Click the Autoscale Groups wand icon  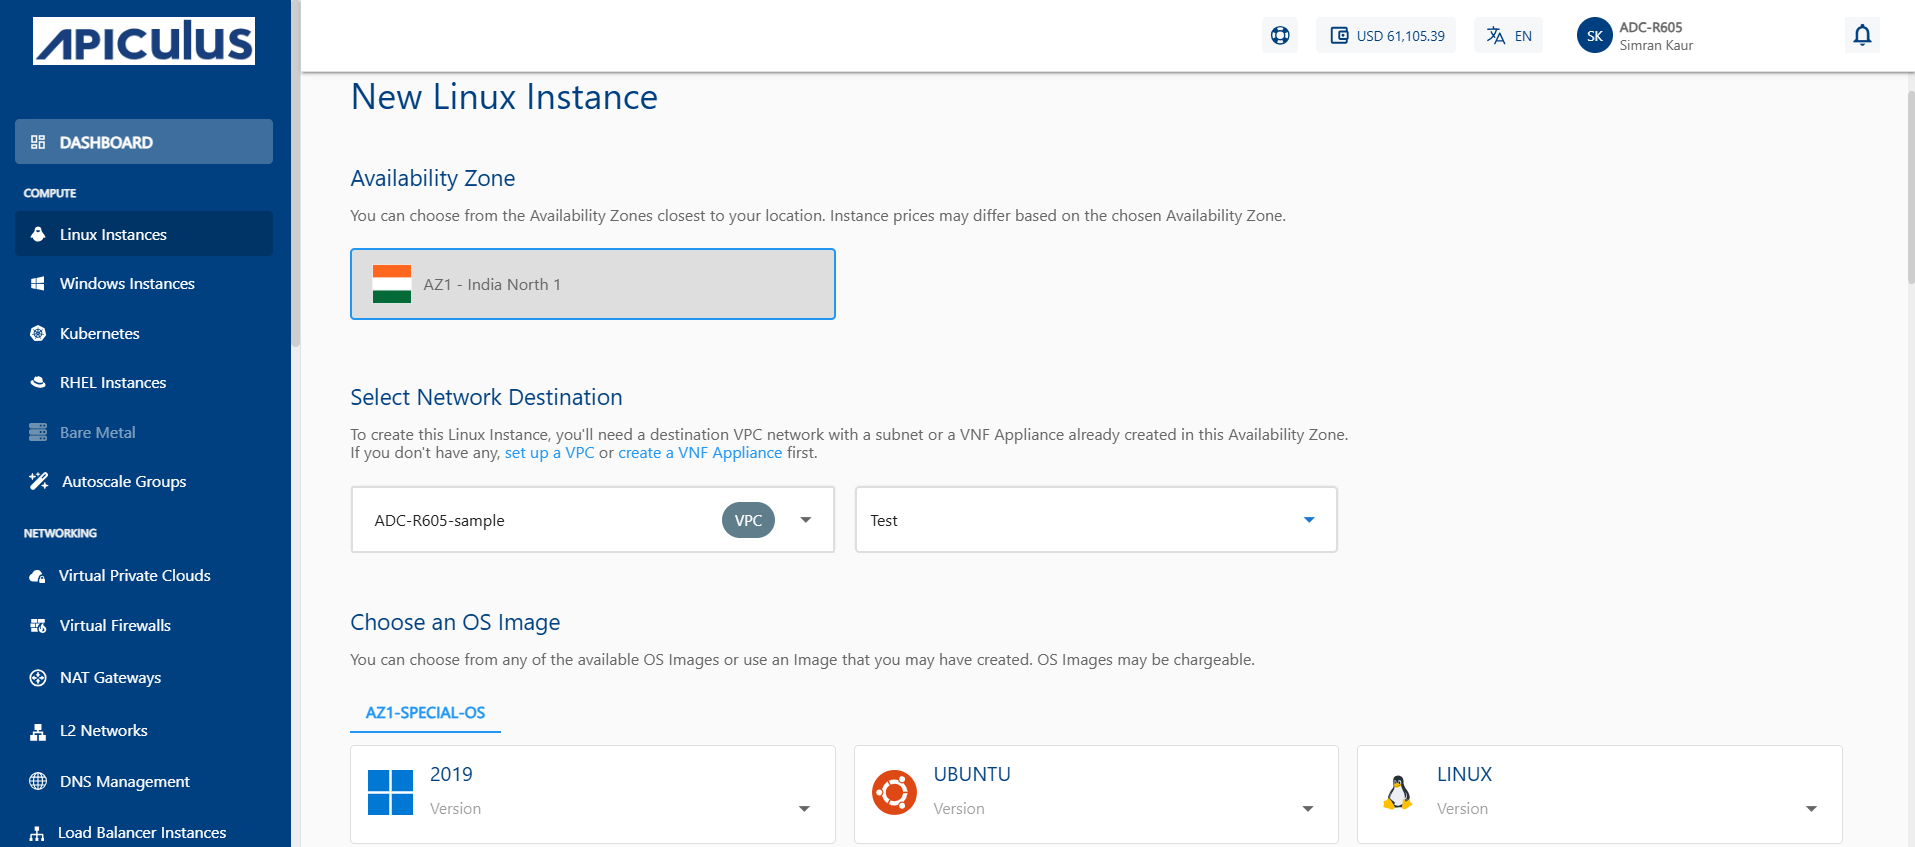coord(39,482)
